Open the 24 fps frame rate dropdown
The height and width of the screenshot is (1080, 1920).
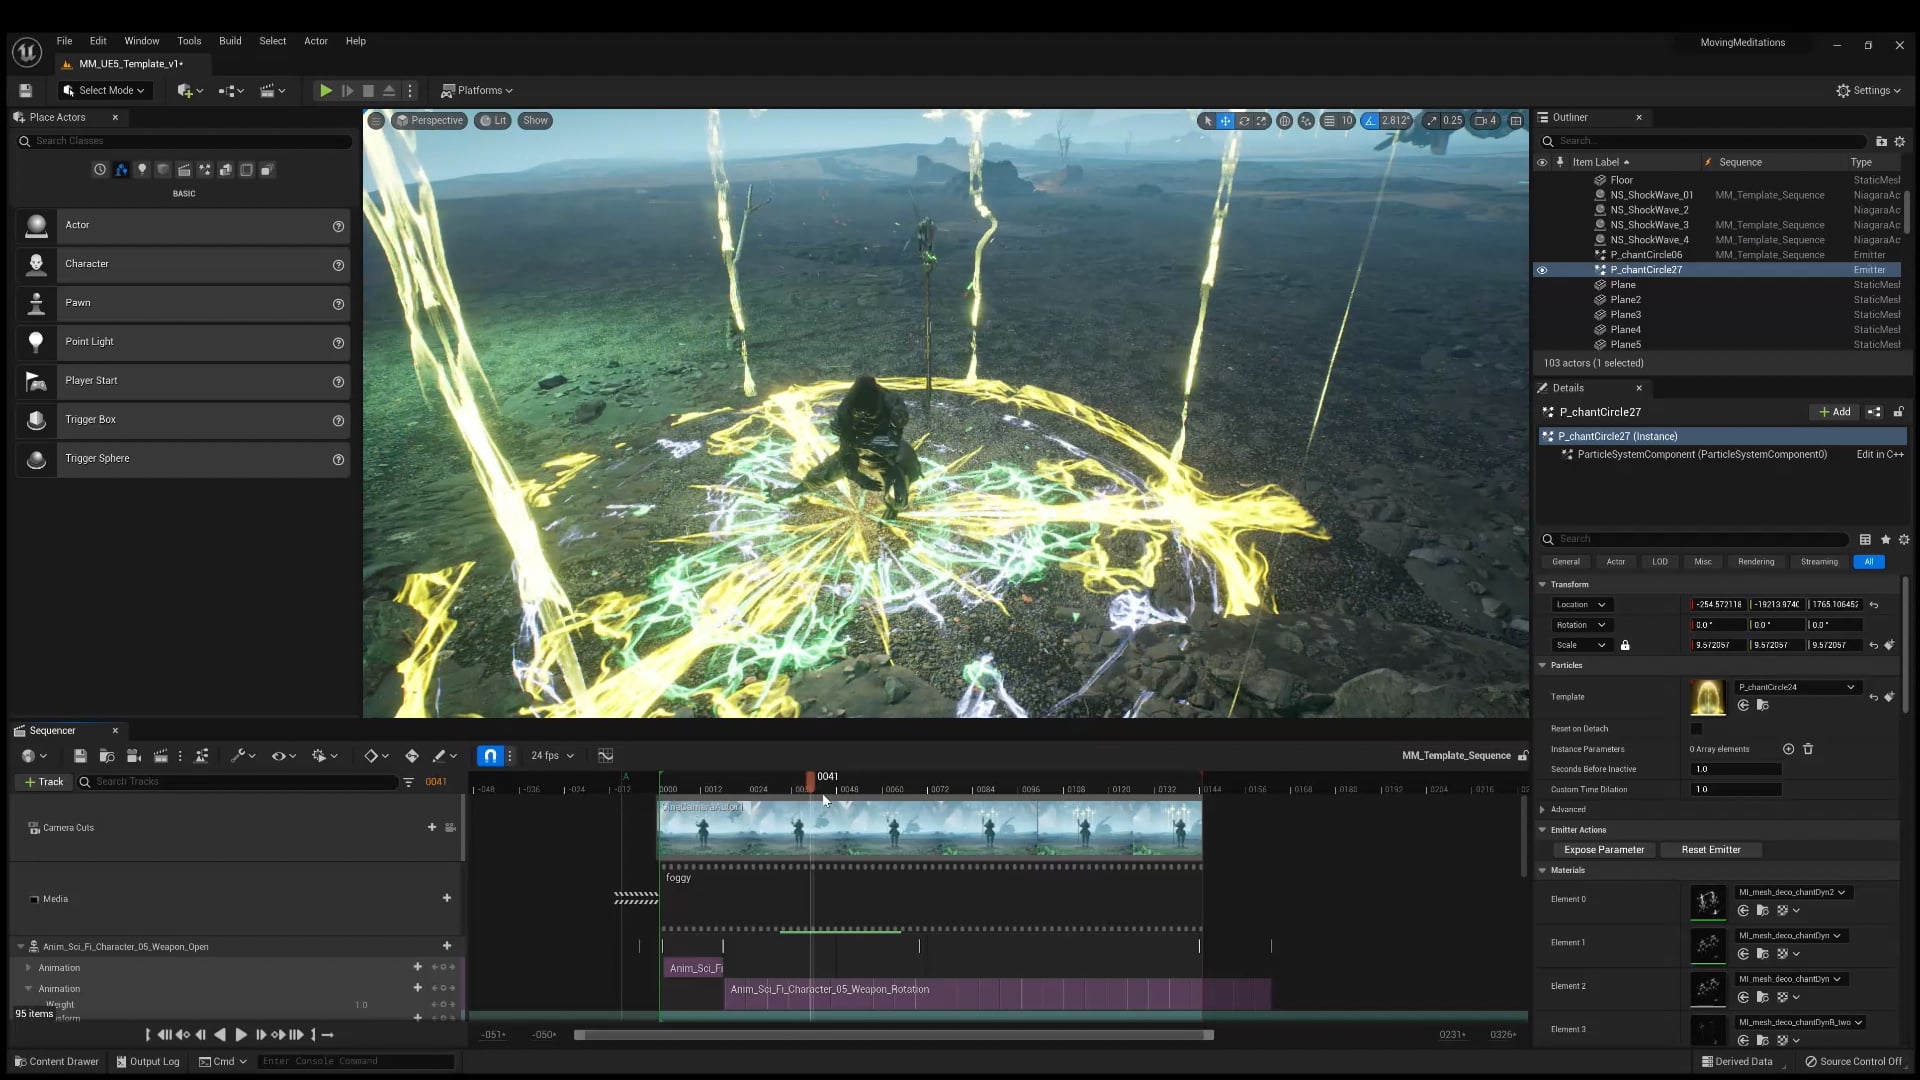pos(552,756)
